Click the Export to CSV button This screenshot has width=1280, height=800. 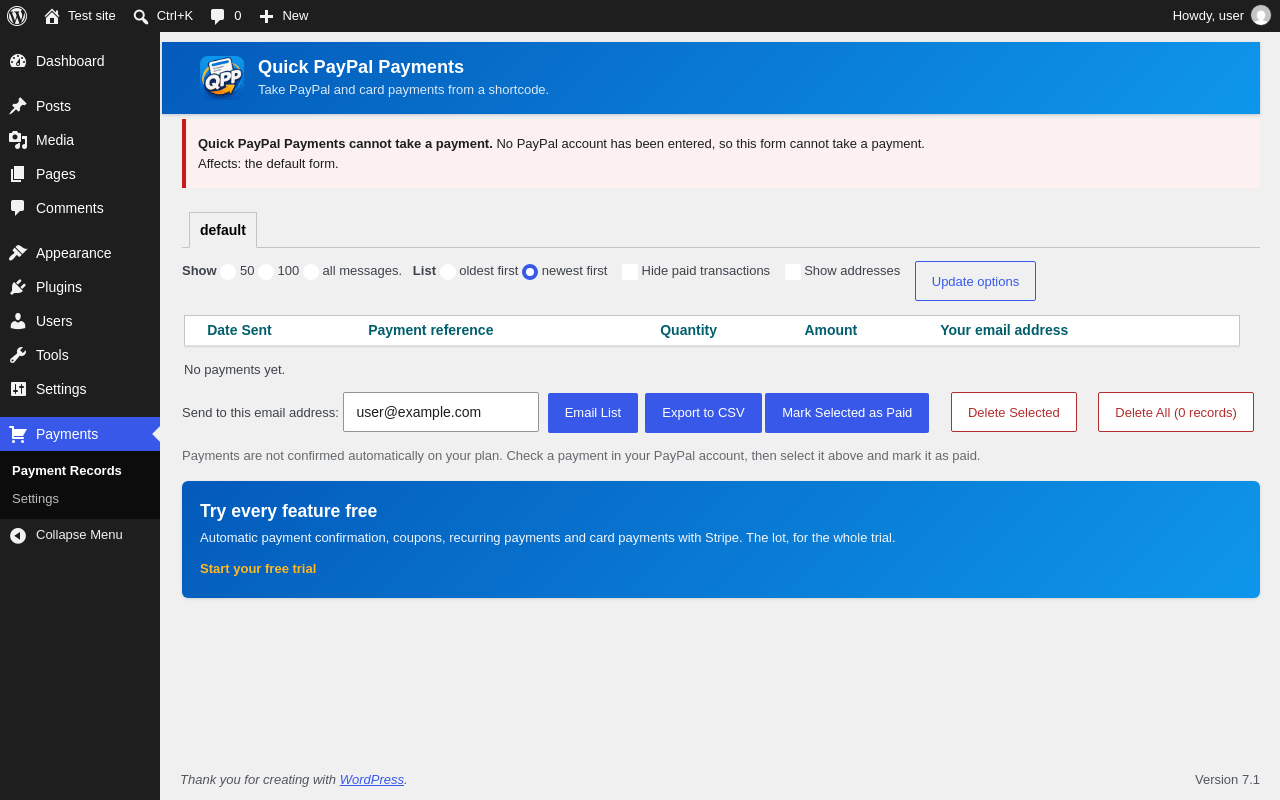(x=703, y=413)
